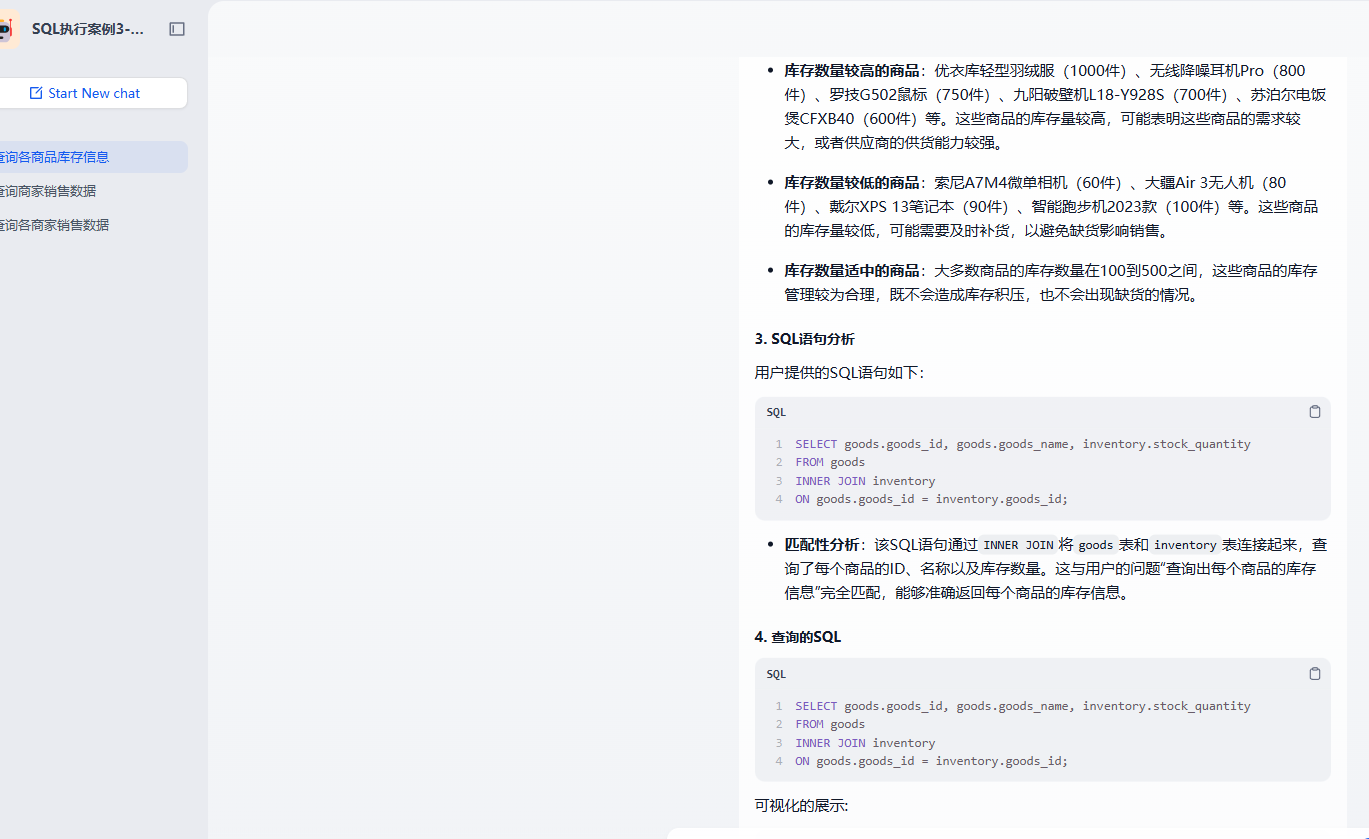Click the SQL language label of second code block
1369x839 pixels.
tap(776, 674)
